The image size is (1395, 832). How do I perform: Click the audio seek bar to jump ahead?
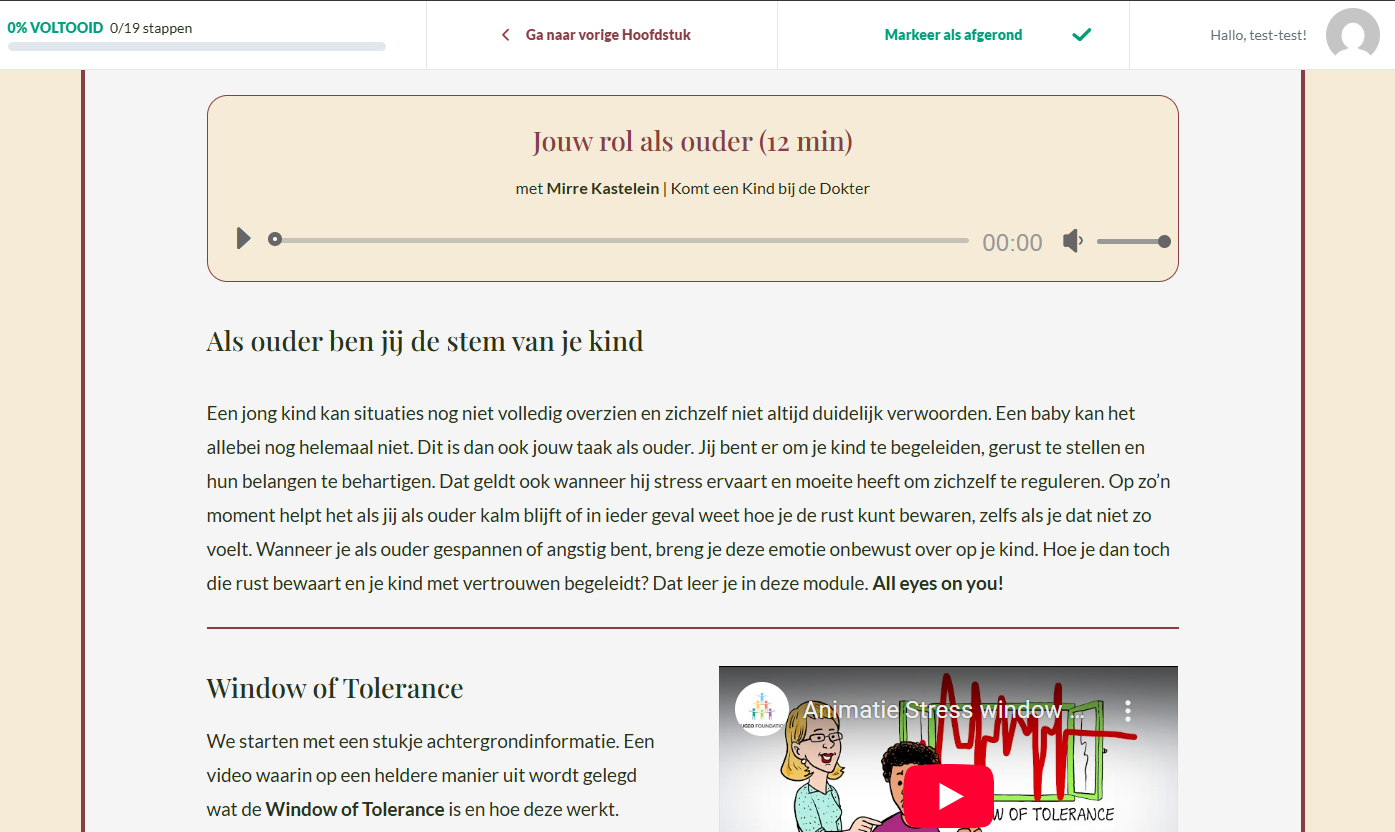coord(620,239)
